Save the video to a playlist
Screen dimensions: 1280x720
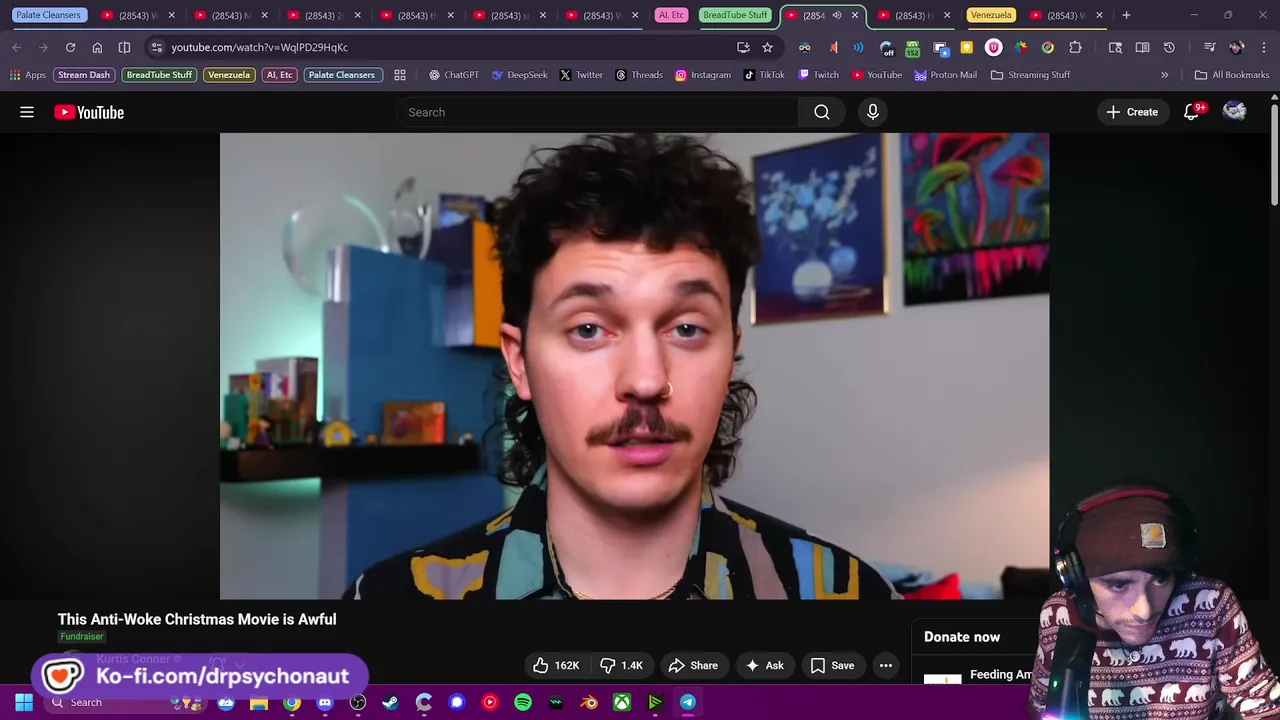point(832,665)
